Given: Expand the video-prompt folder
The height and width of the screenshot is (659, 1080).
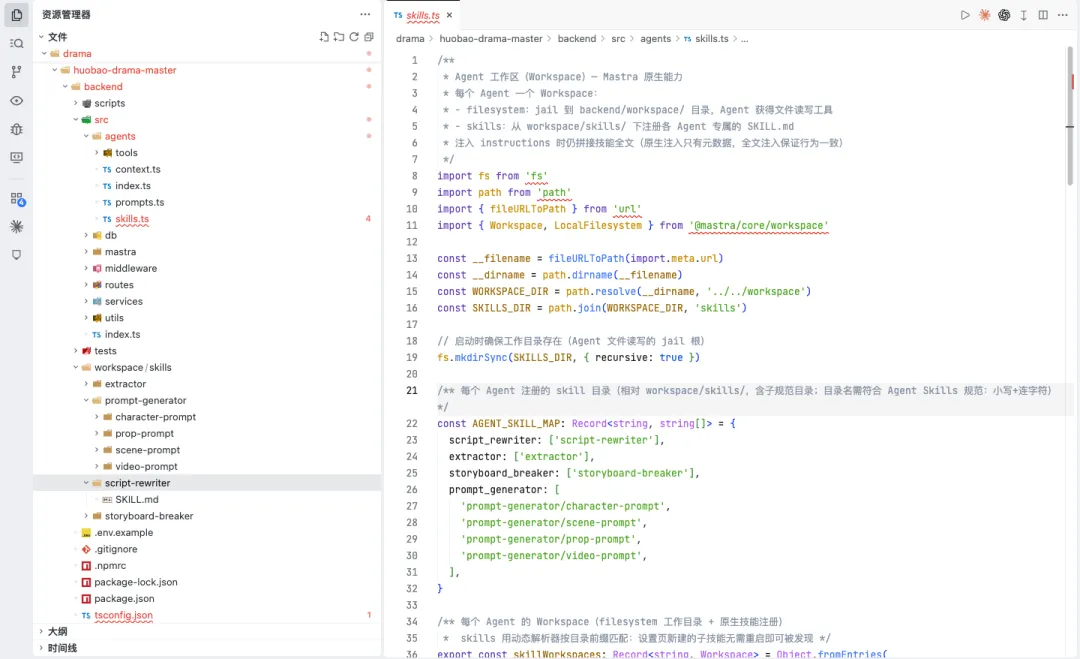Looking at the screenshot, I should pos(96,466).
